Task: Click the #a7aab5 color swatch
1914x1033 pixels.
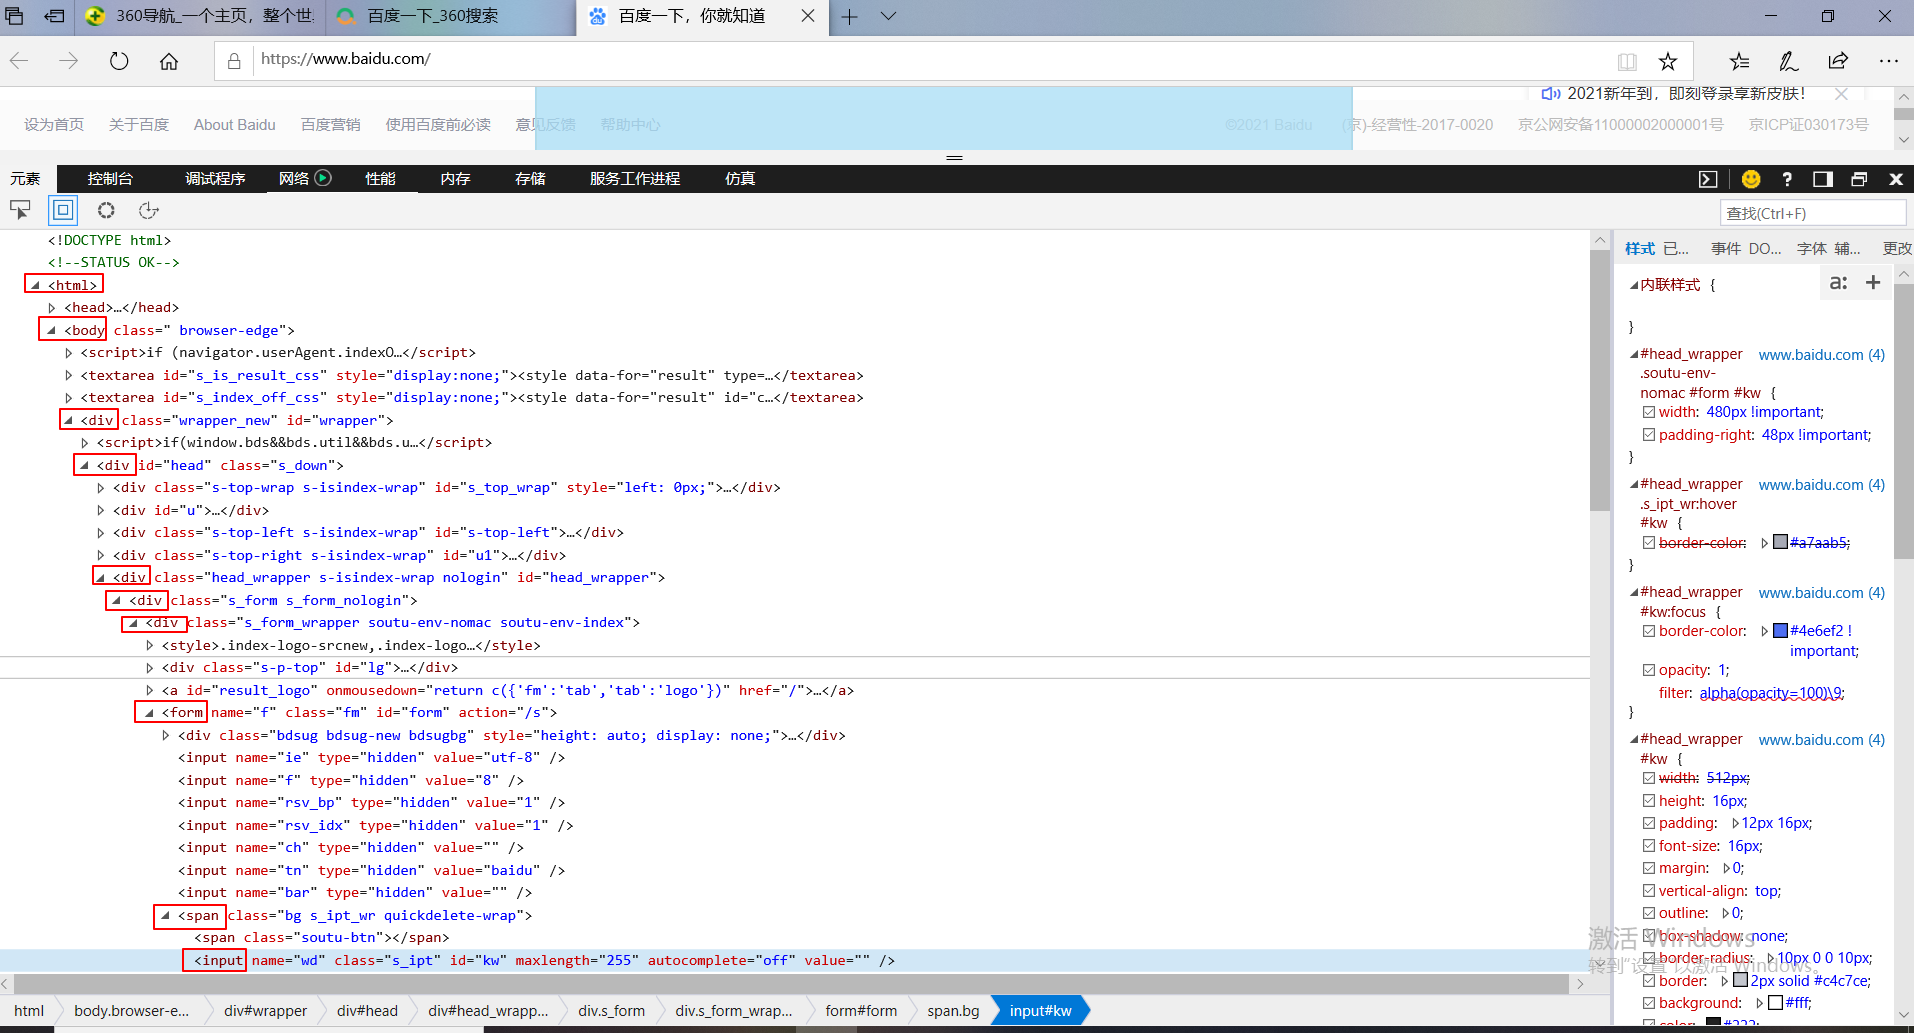Action: pyautogui.click(x=1780, y=543)
